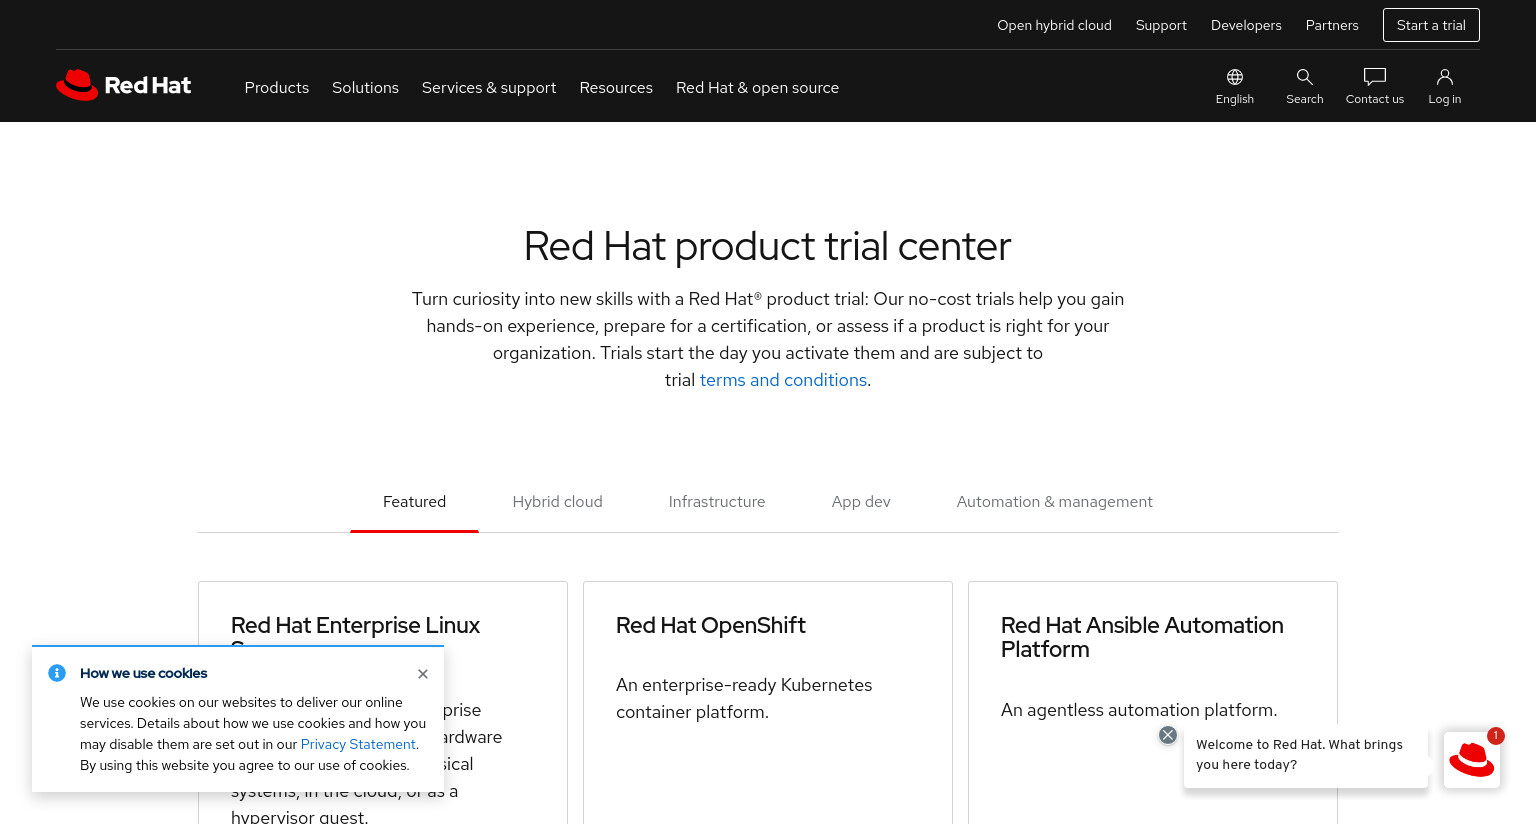Click the Red Hat OpenShift card title
This screenshot has height=824, width=1536.
(711, 625)
